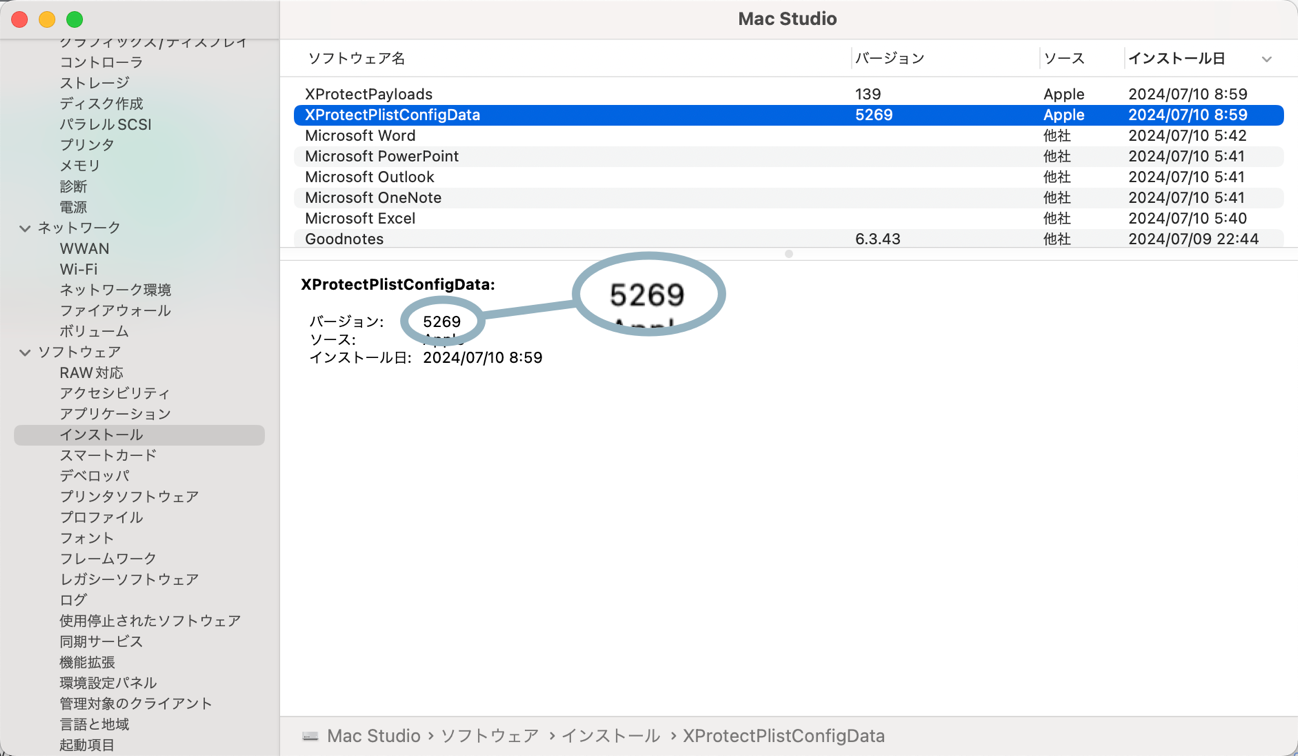The image size is (1298, 756).
Task: Sort by バージョン column header
Action: (890, 59)
